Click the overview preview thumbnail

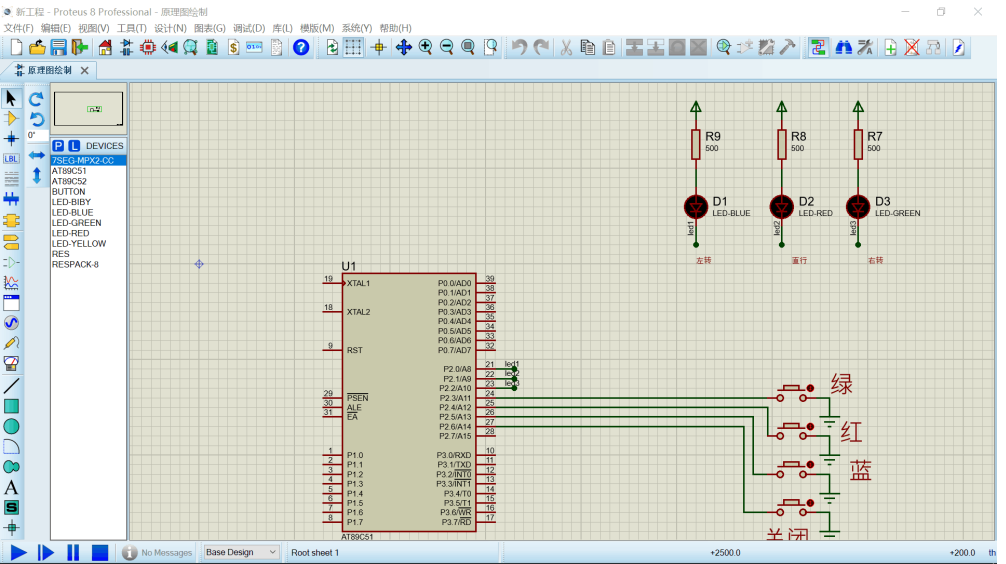coord(89,108)
